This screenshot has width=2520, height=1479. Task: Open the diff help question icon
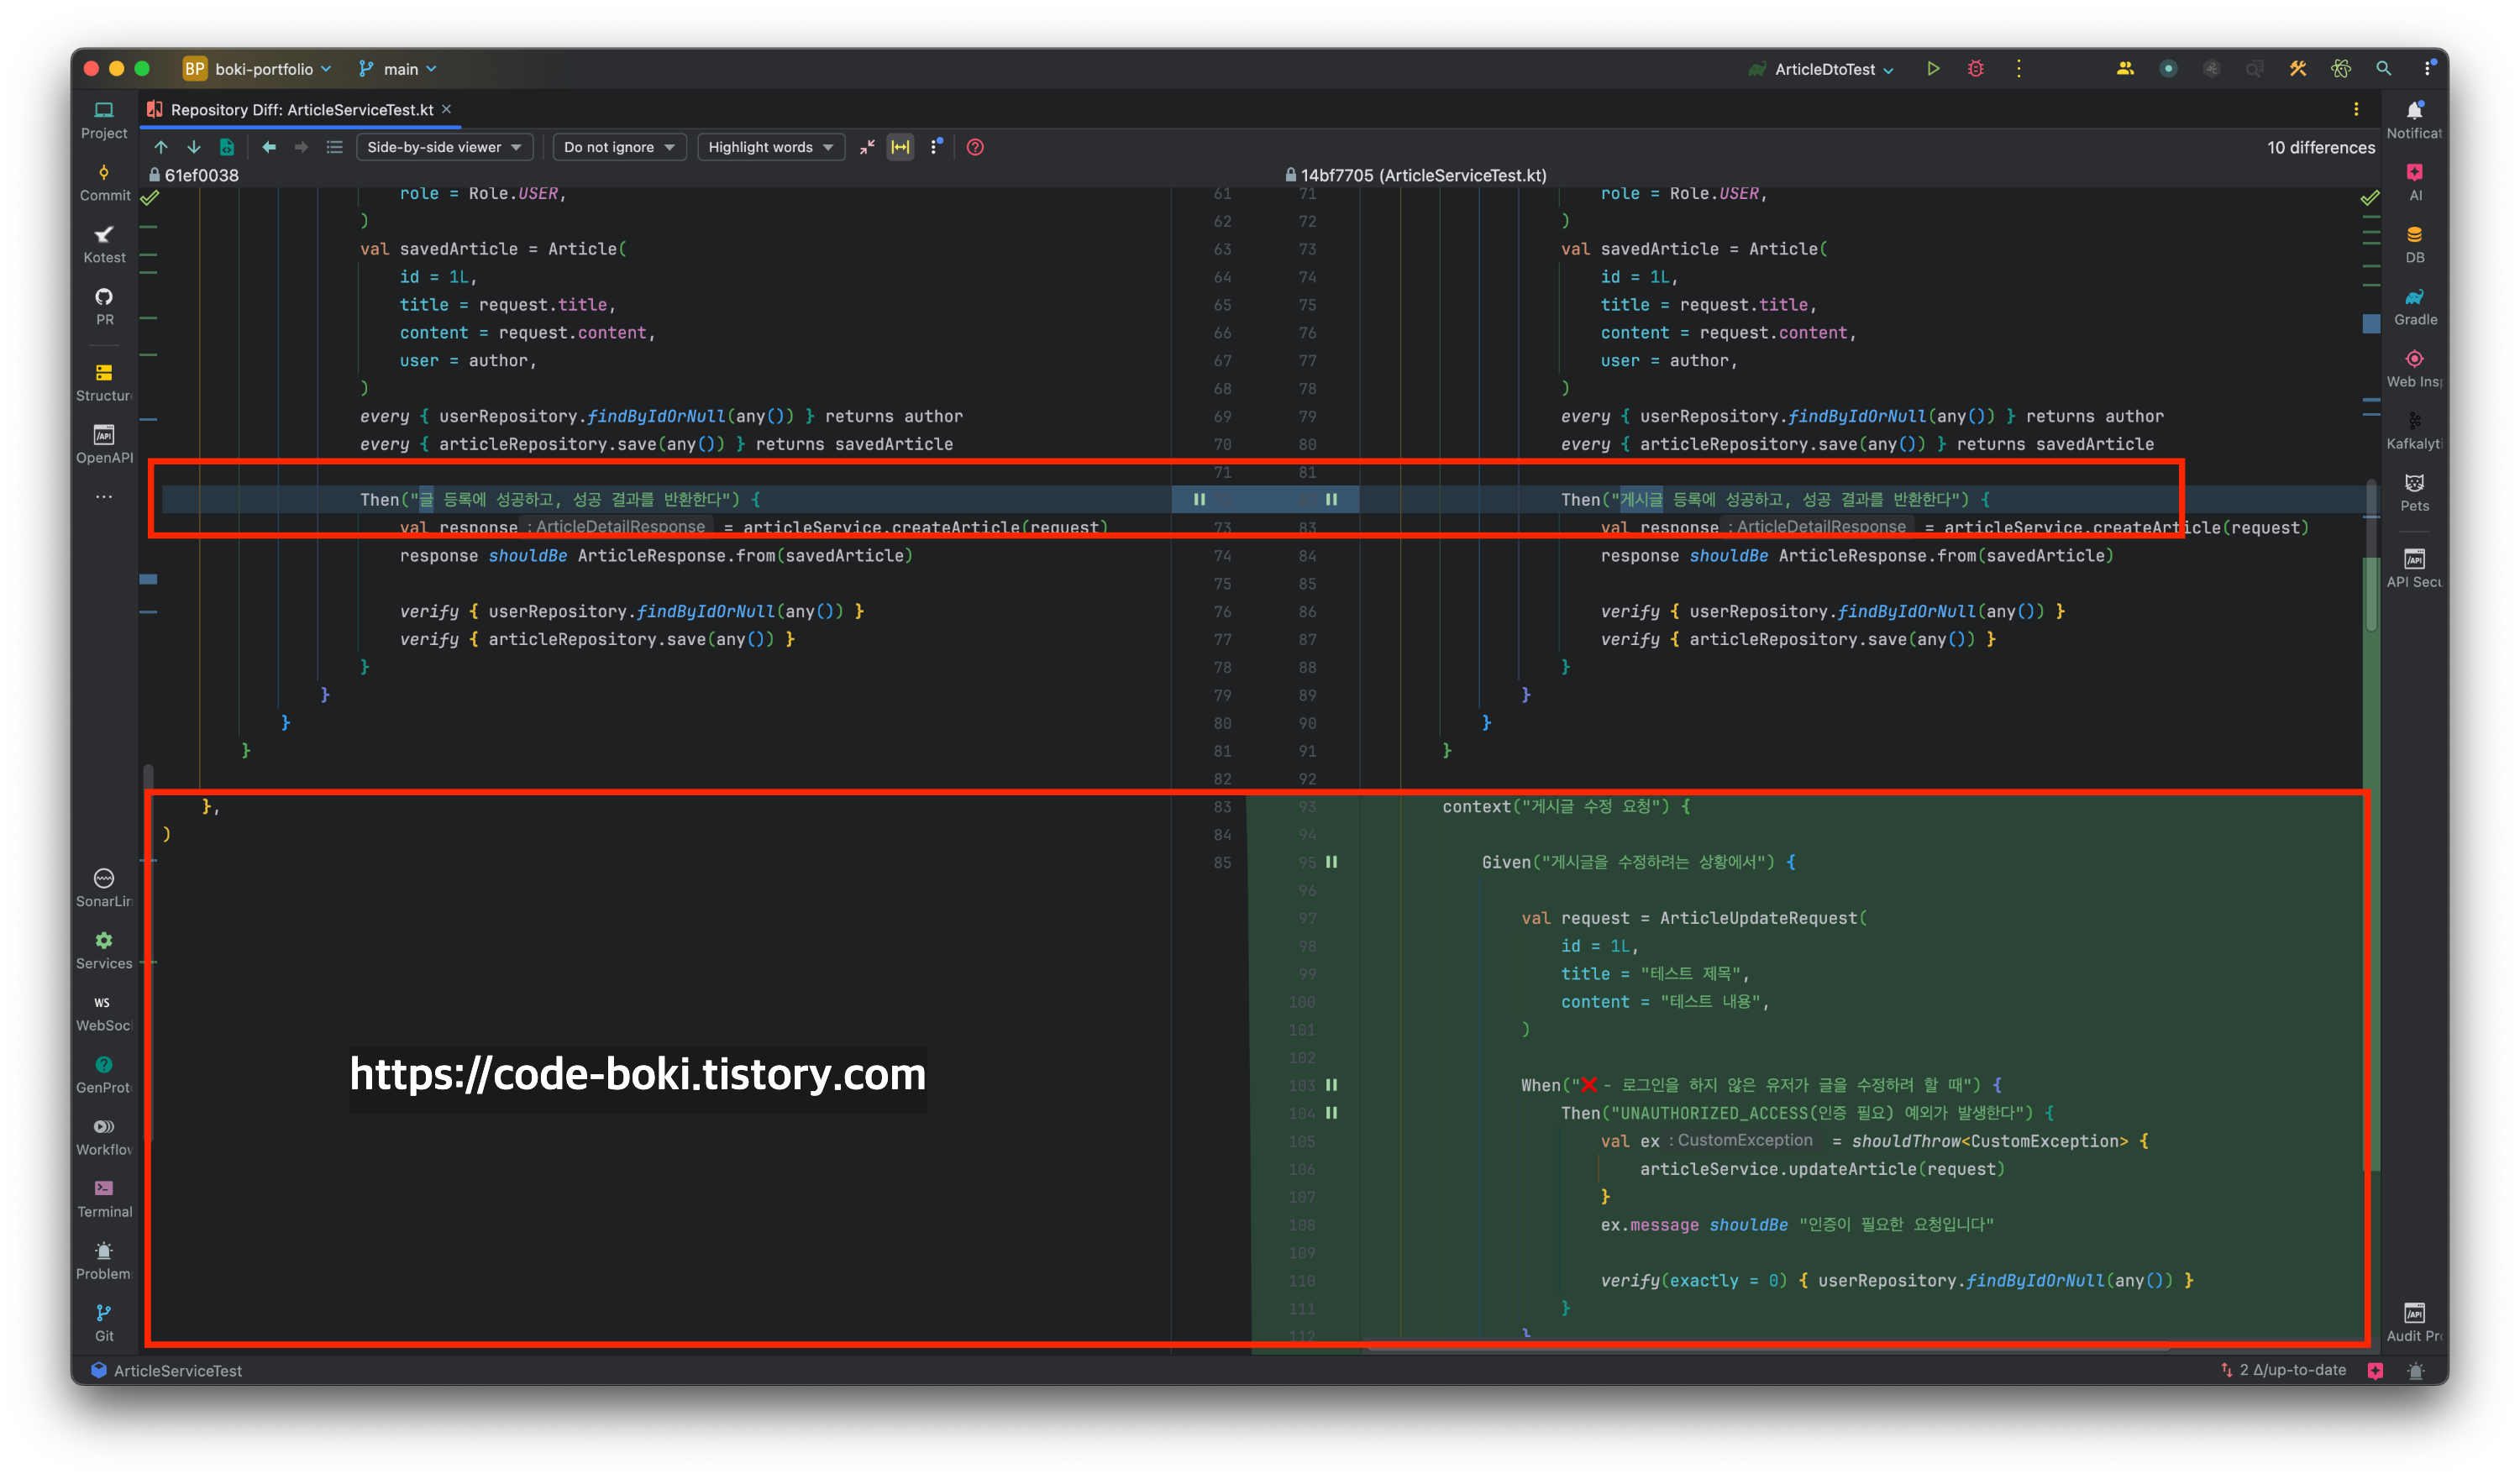(975, 147)
